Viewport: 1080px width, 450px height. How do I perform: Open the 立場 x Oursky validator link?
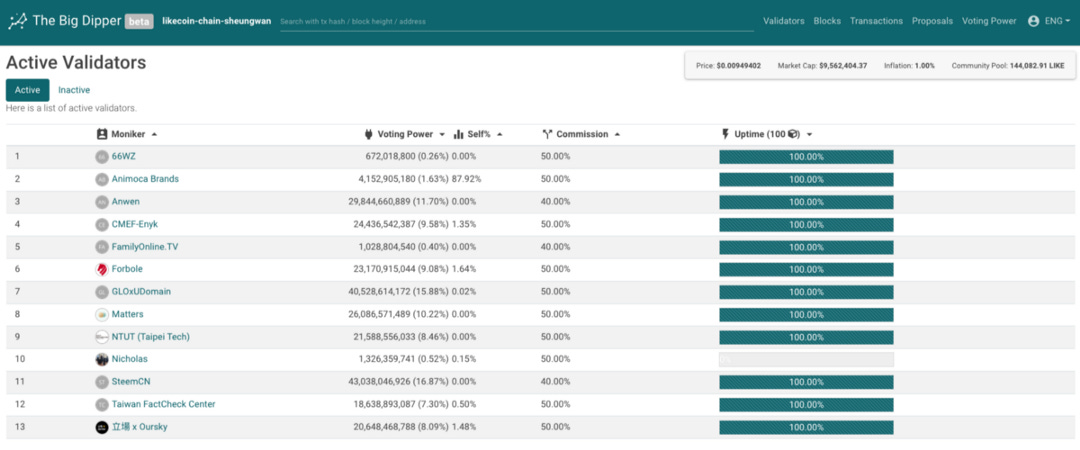pyautogui.click(x=139, y=427)
